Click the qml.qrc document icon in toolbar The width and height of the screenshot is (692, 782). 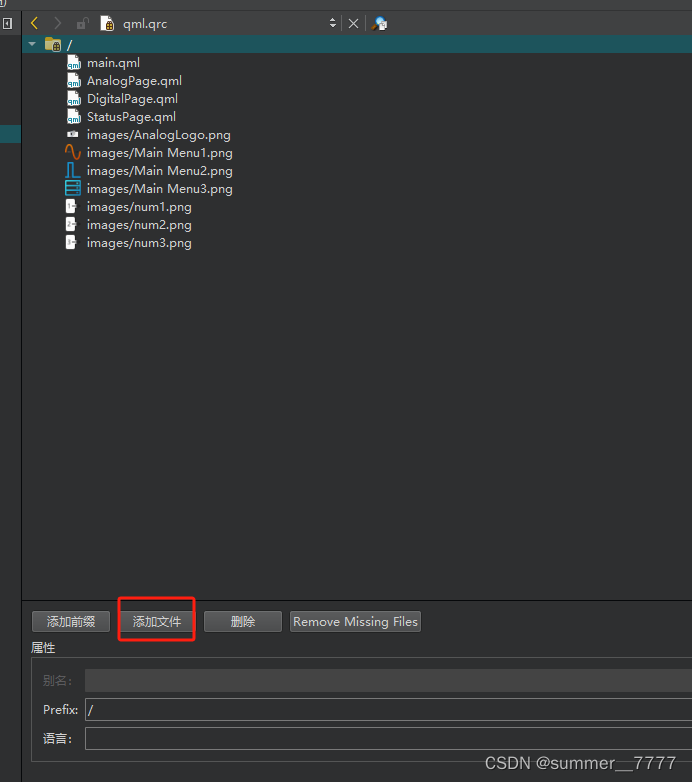coord(107,23)
